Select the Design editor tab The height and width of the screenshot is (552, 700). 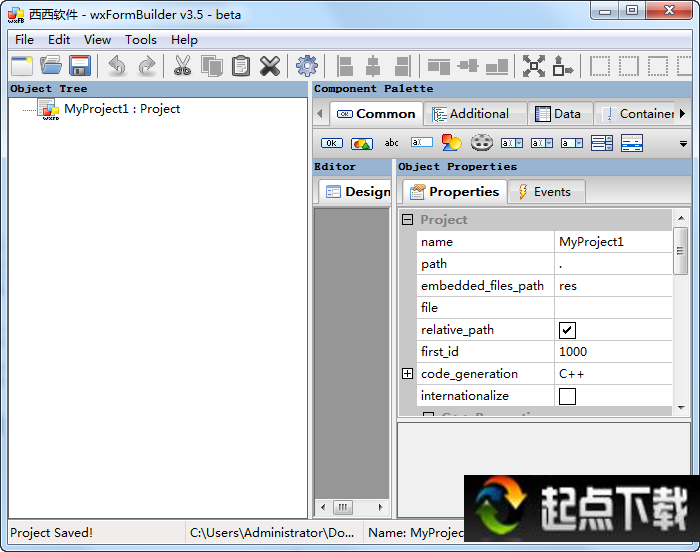coord(356,192)
